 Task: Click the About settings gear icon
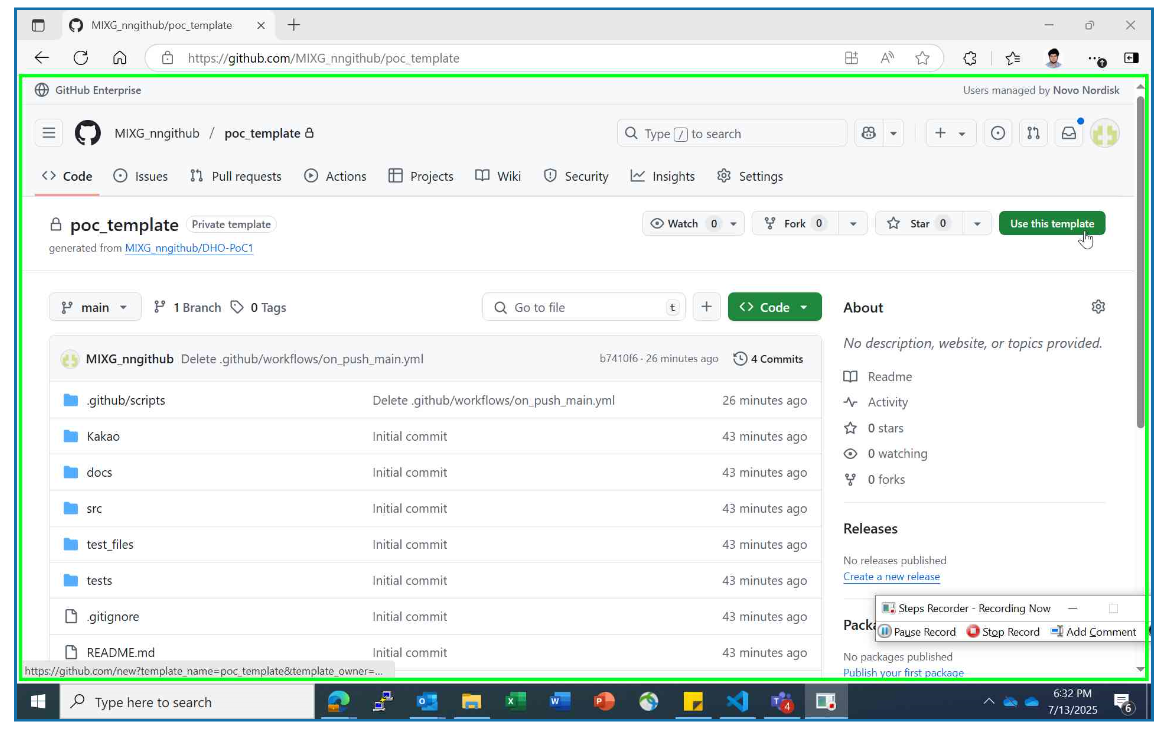click(1098, 307)
